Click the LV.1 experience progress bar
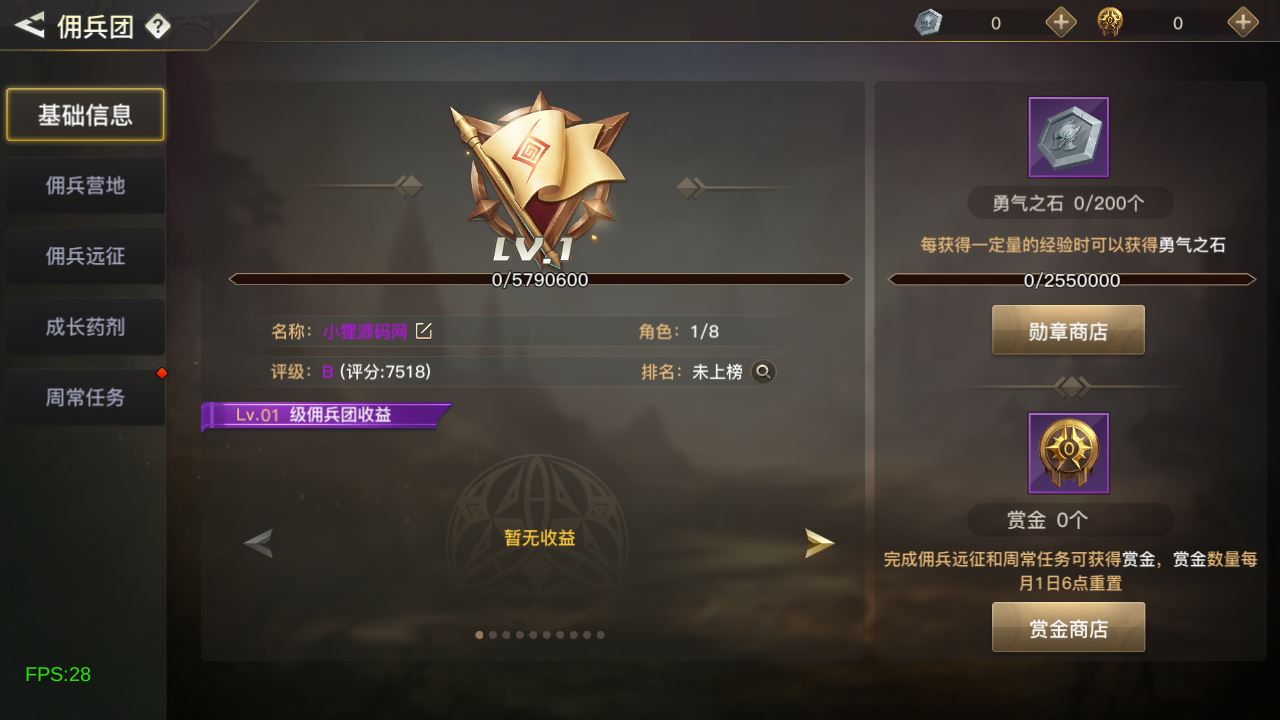Screen dimensions: 1280x720 pos(540,280)
